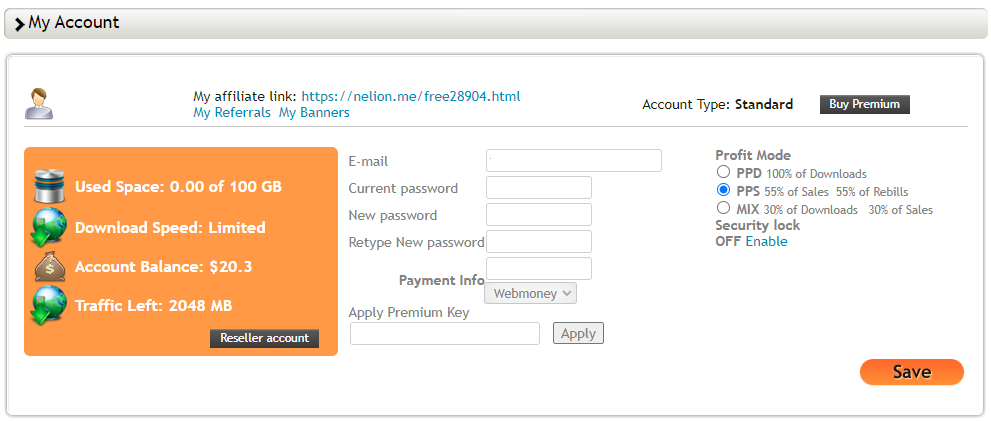Click the My Account header arrow icon

(x=20, y=24)
